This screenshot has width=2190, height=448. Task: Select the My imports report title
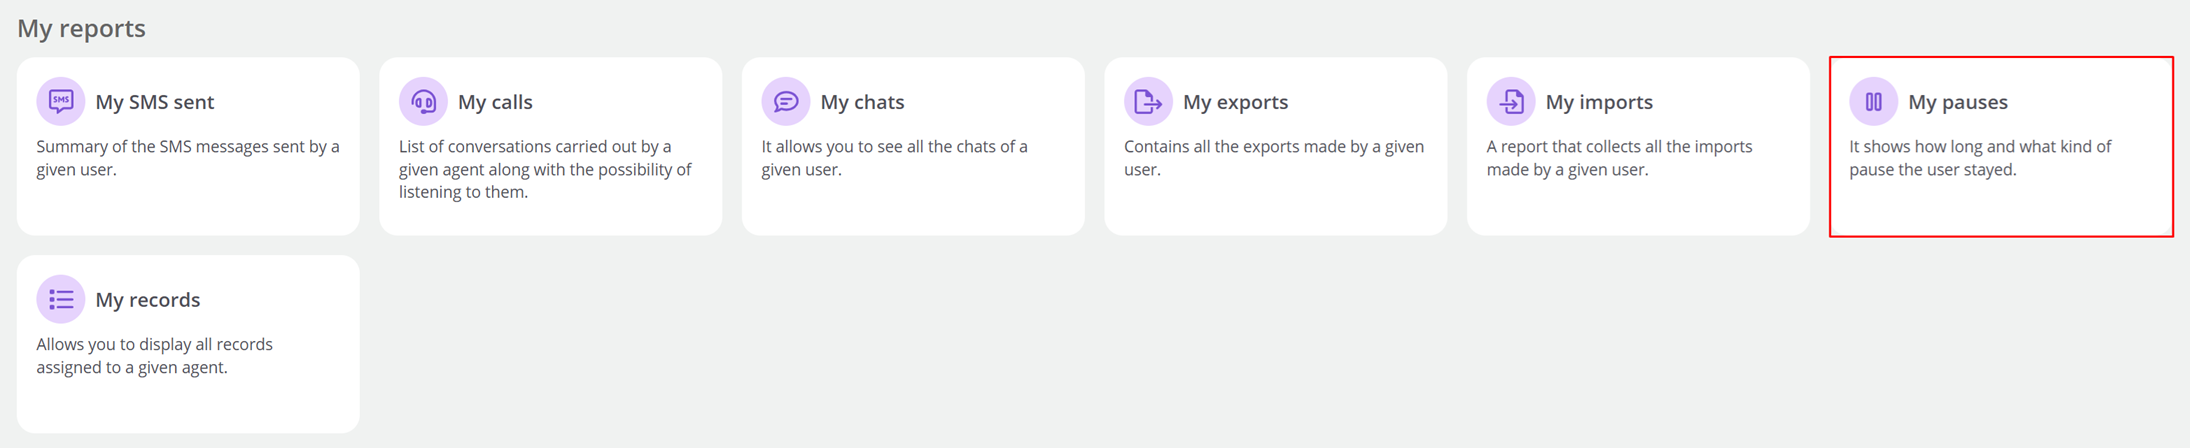coord(1599,102)
